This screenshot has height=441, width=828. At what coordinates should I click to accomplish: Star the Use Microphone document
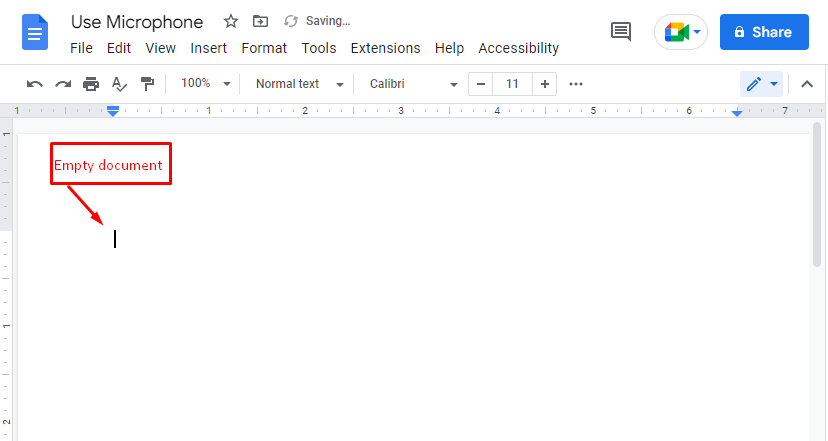click(x=230, y=21)
